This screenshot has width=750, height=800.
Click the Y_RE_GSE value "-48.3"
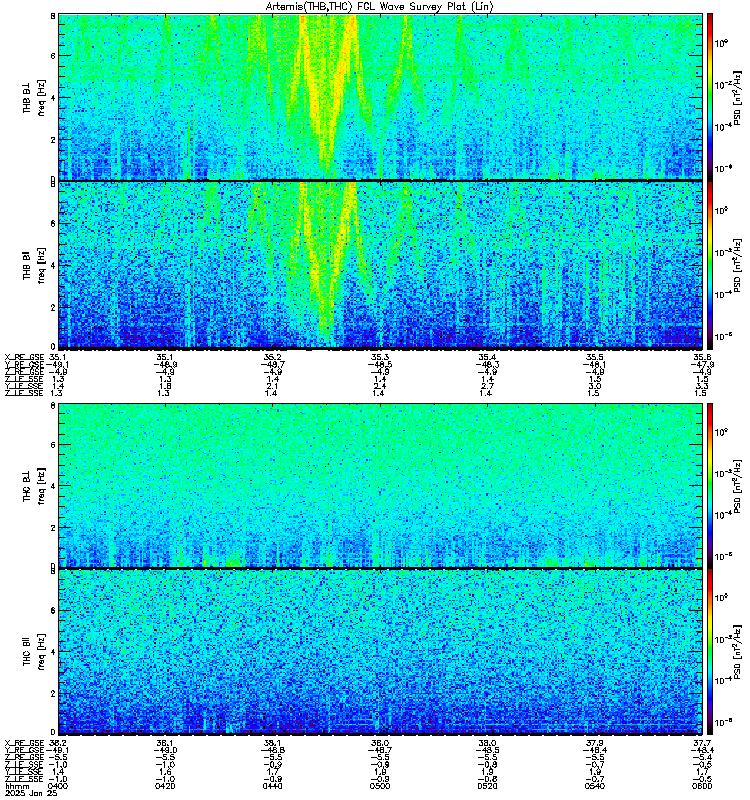[487, 364]
